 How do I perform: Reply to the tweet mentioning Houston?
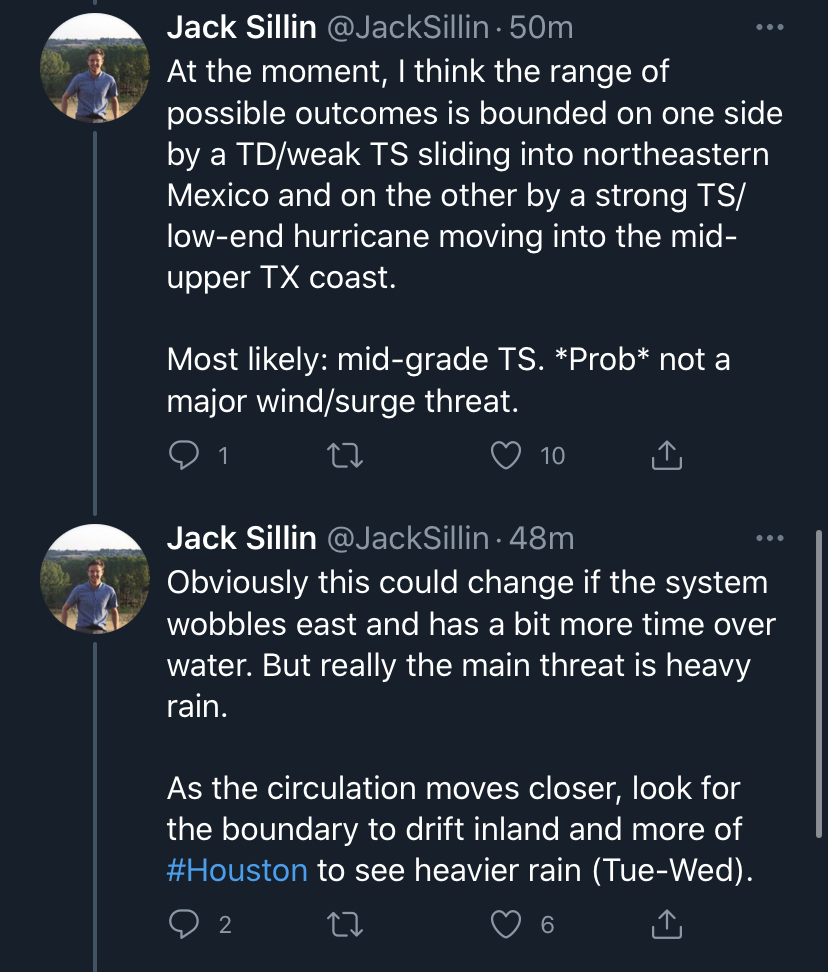[183, 925]
